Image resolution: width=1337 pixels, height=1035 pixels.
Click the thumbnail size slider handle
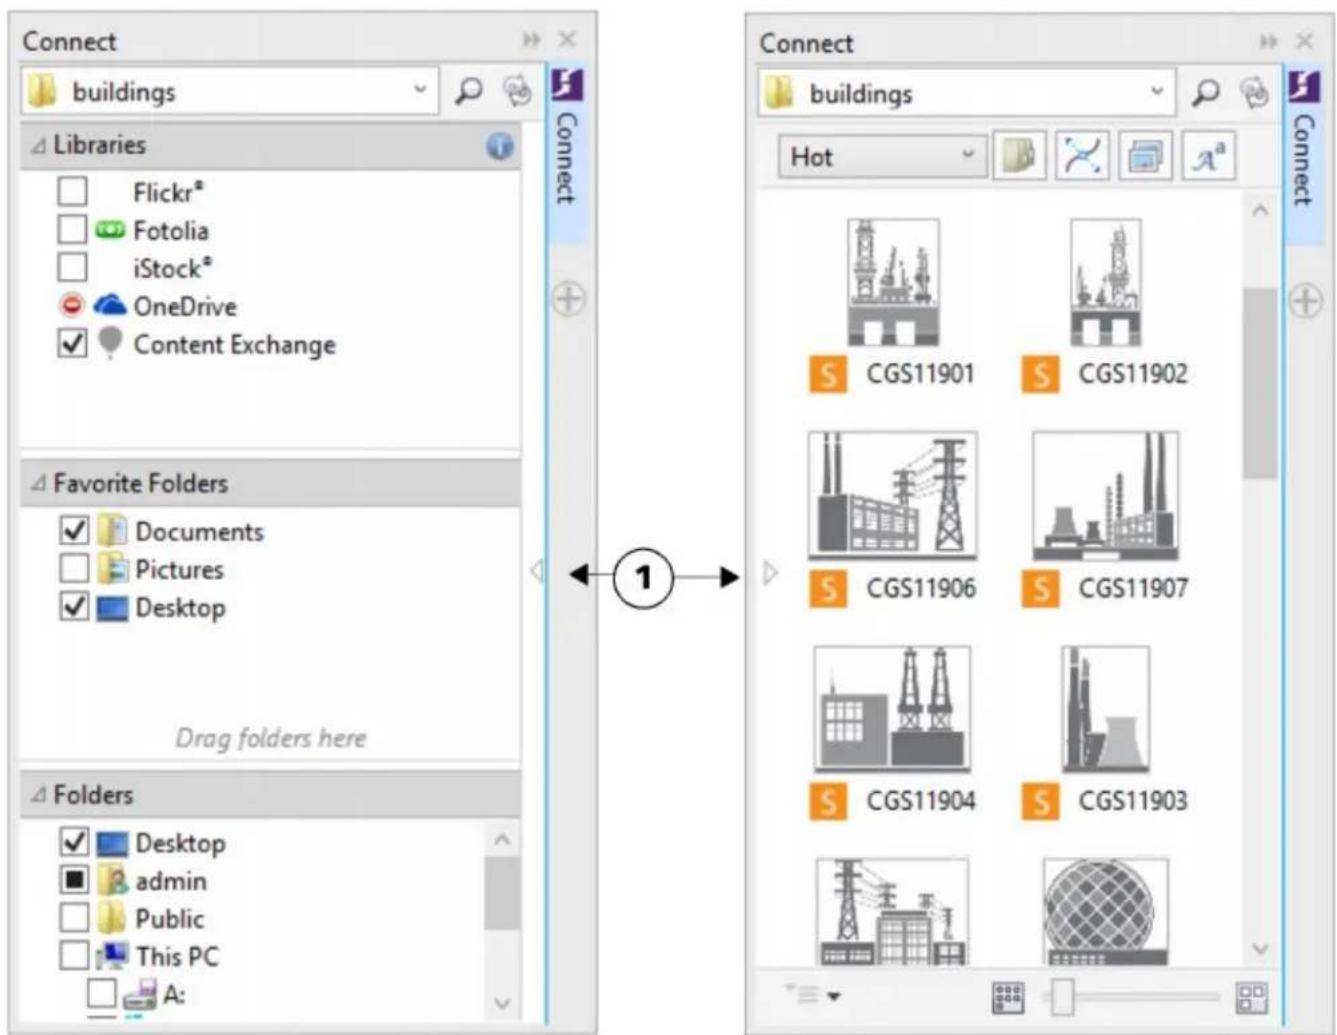(1063, 996)
